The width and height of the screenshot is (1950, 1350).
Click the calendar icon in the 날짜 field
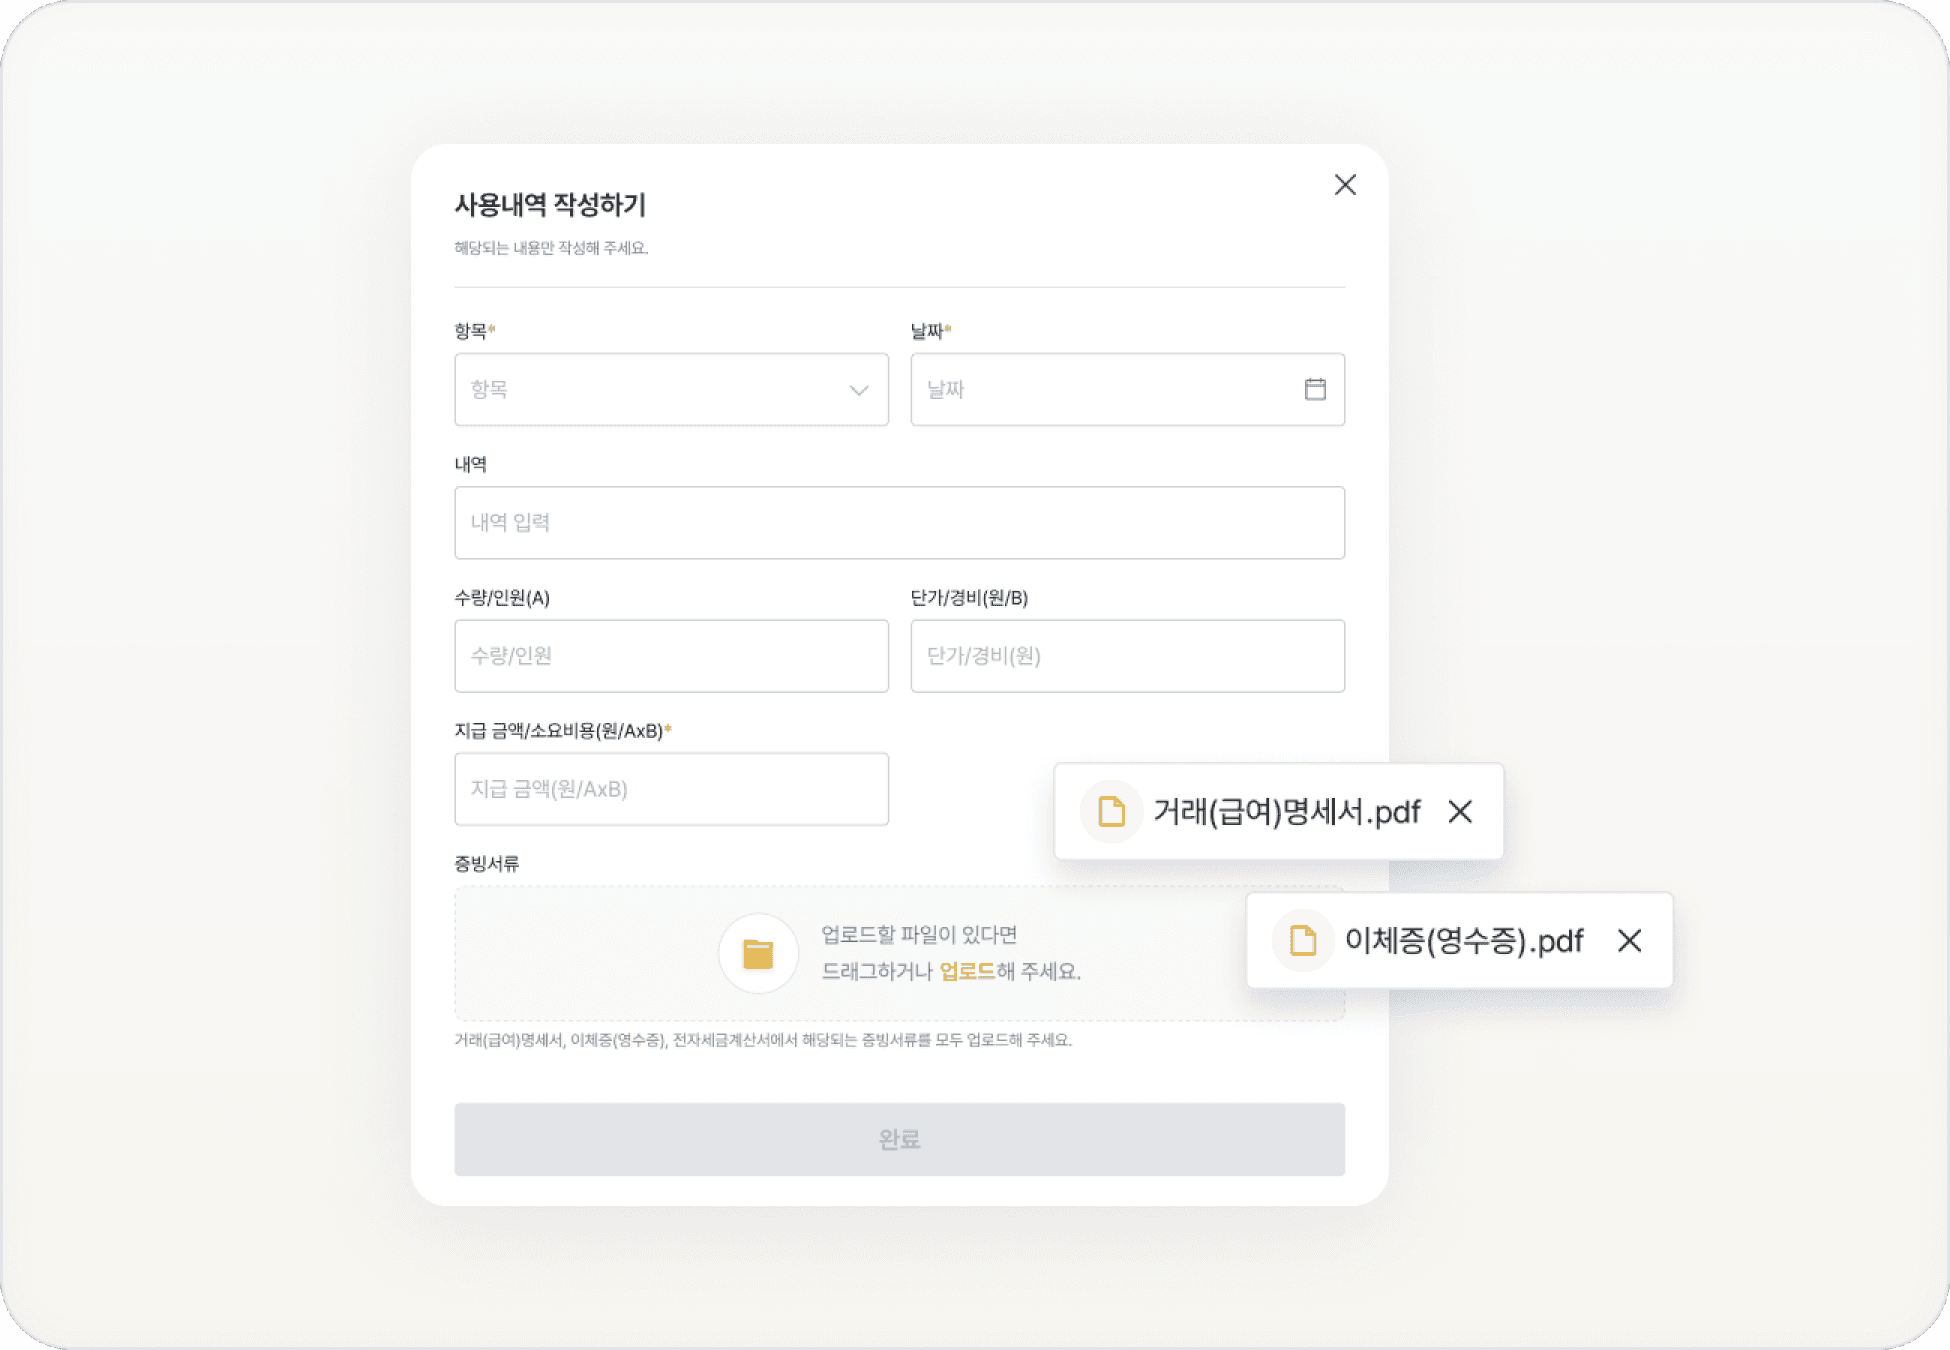pos(1315,390)
